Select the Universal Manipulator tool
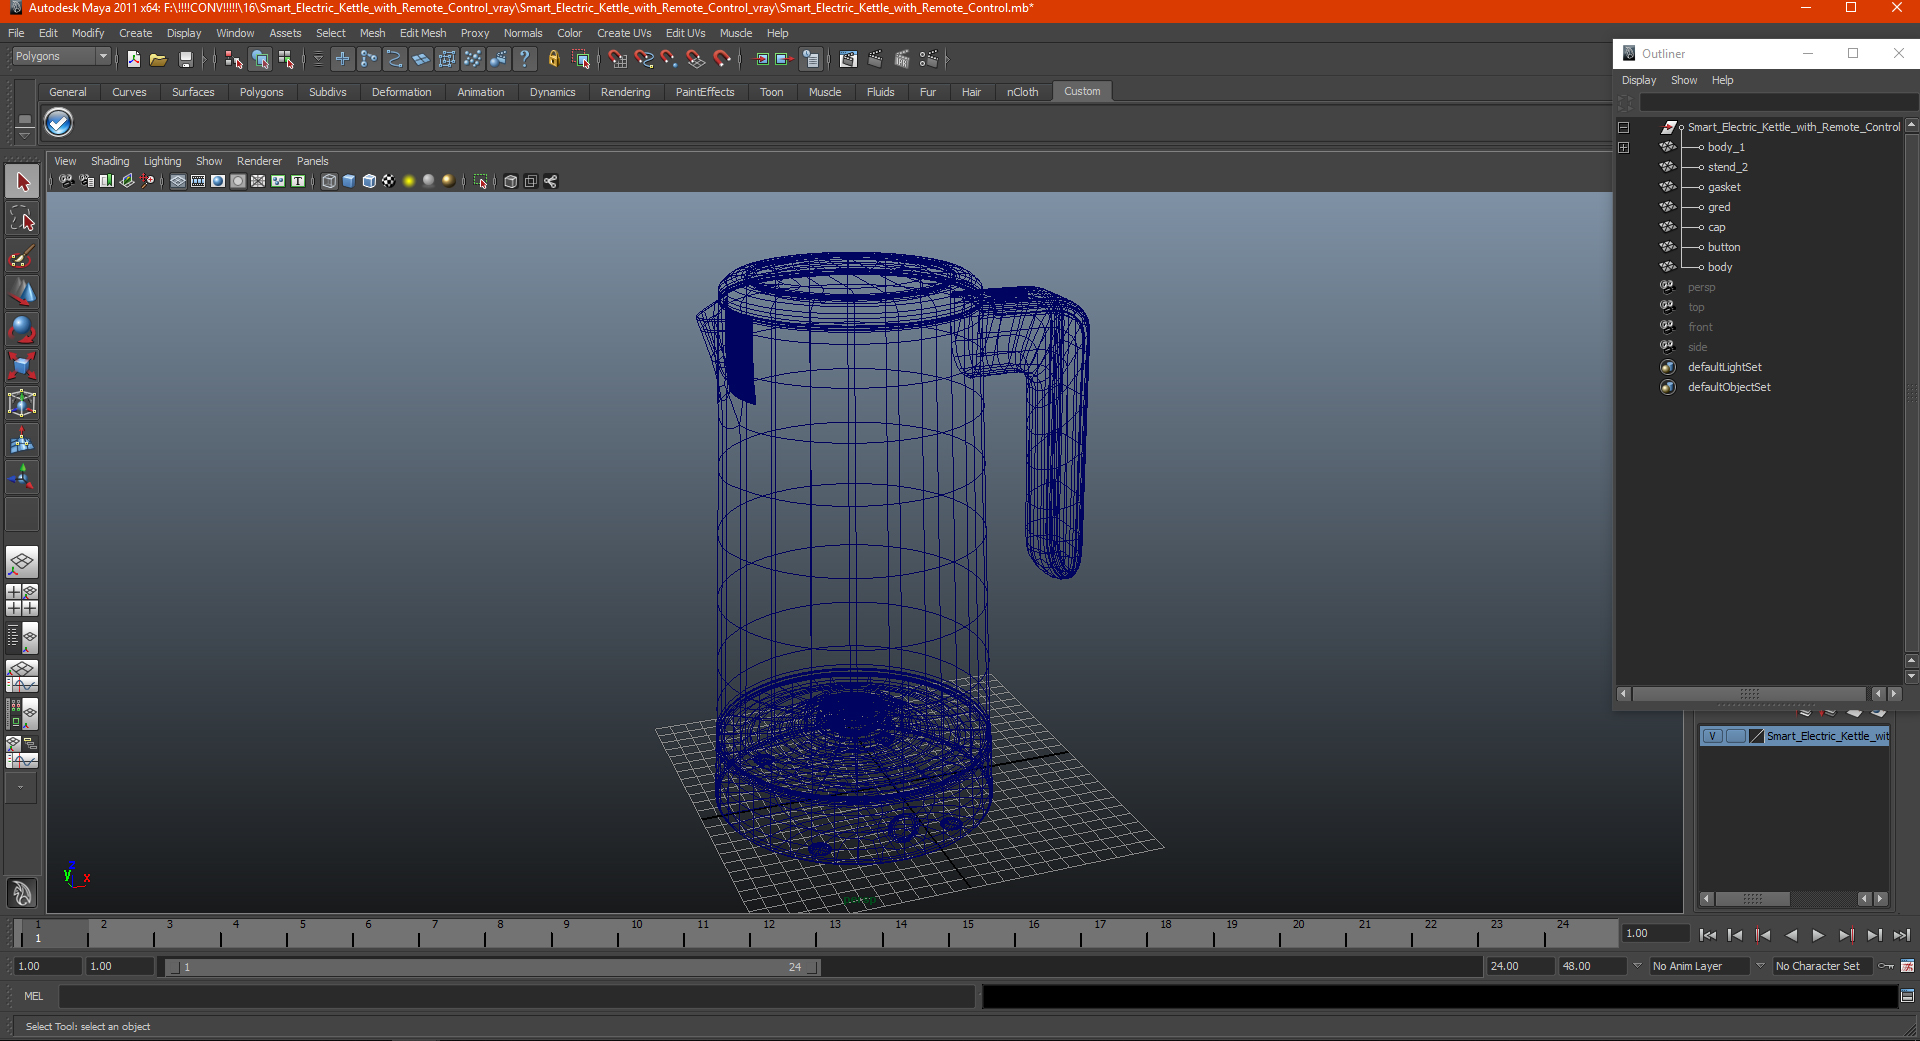 pos(22,403)
